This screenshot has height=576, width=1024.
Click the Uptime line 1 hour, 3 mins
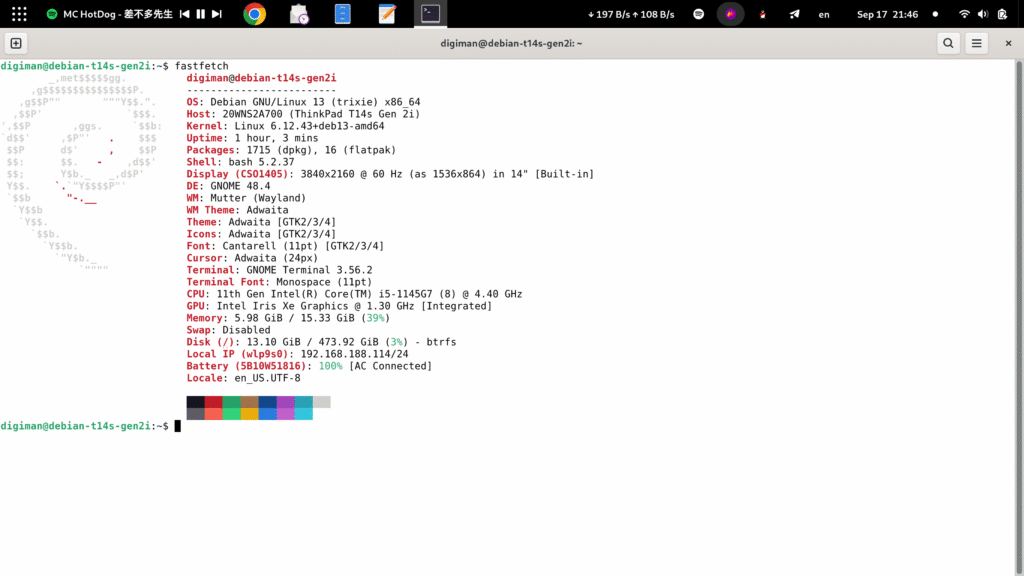coord(253,138)
